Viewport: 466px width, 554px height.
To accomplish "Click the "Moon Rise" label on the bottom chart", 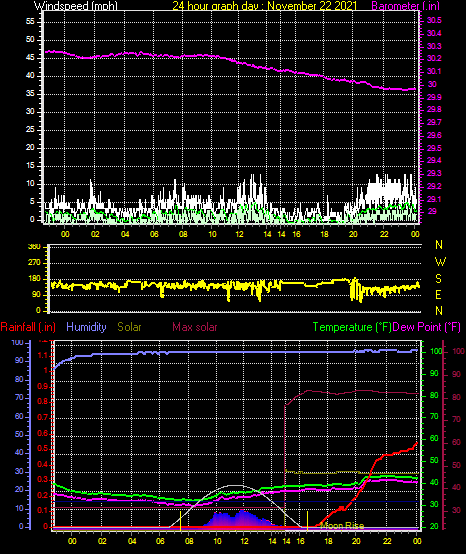I will pos(342,526).
